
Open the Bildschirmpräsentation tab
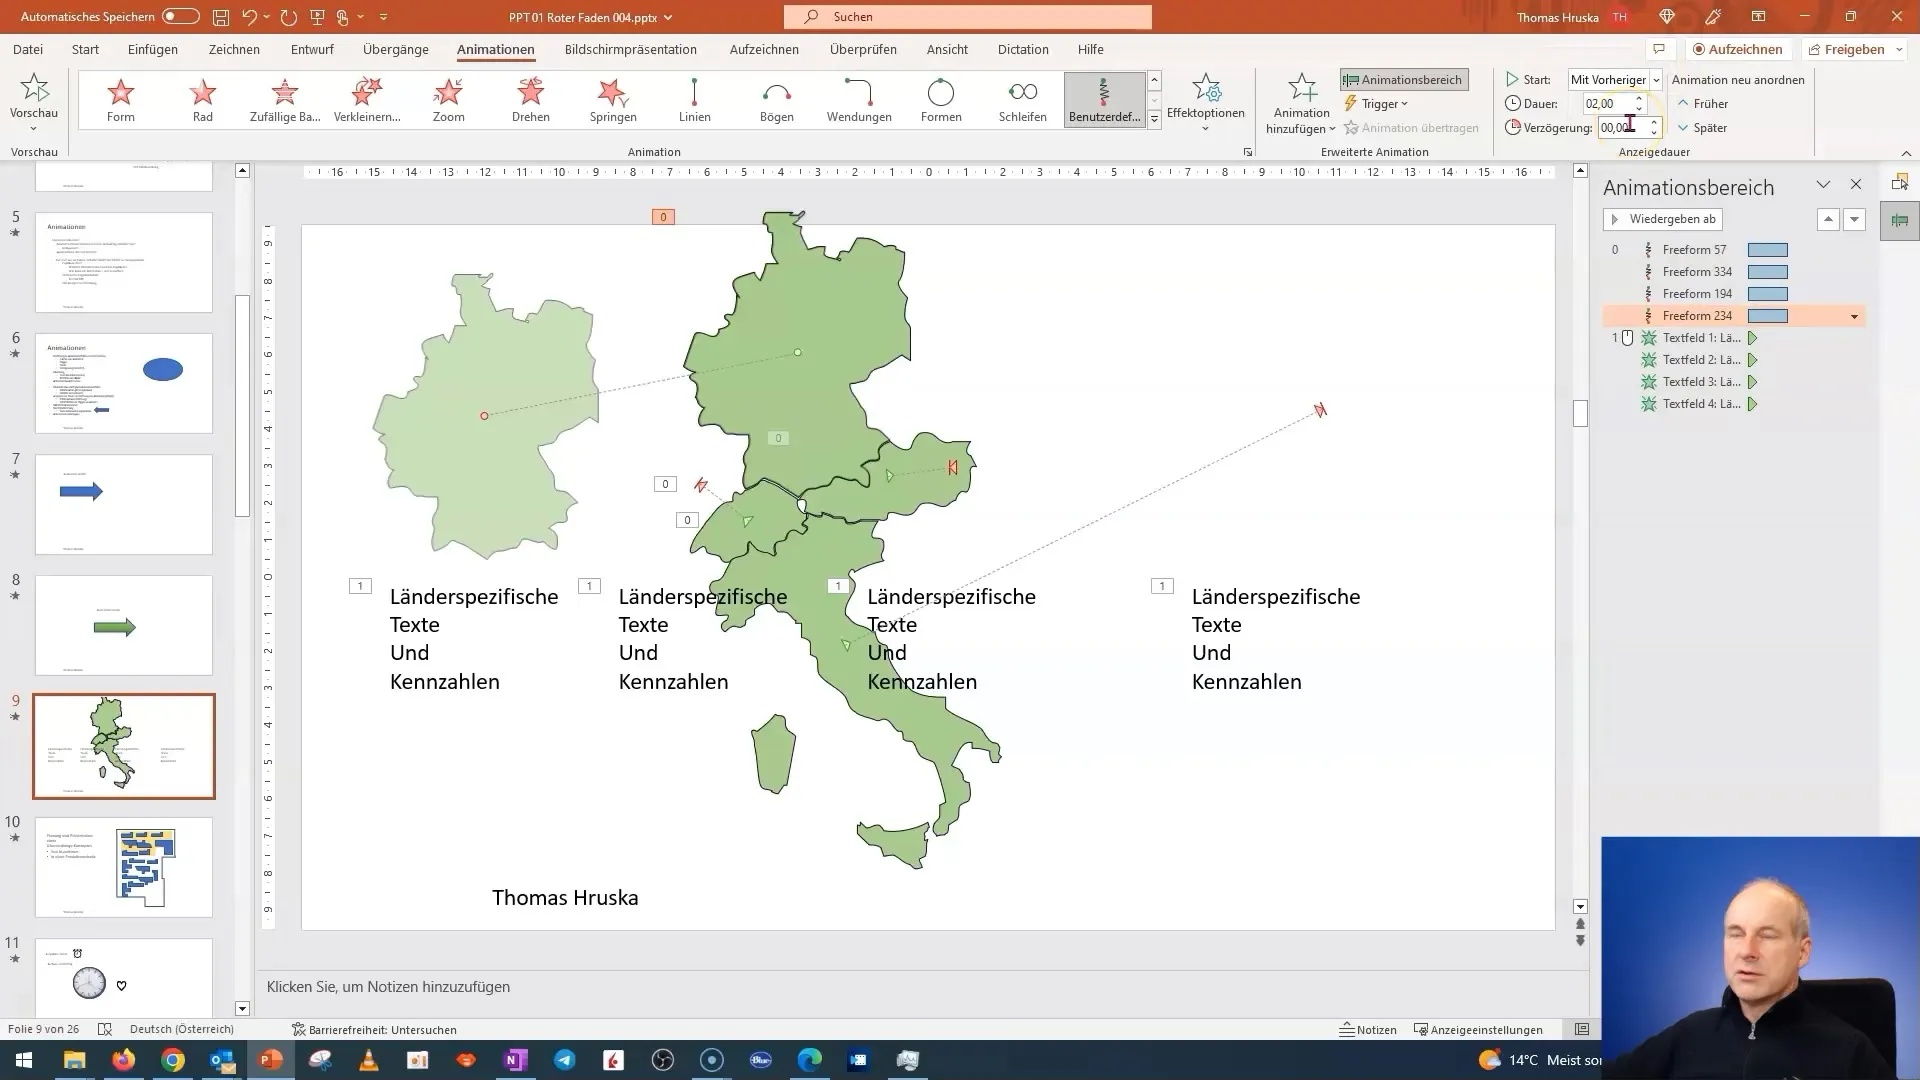(630, 49)
